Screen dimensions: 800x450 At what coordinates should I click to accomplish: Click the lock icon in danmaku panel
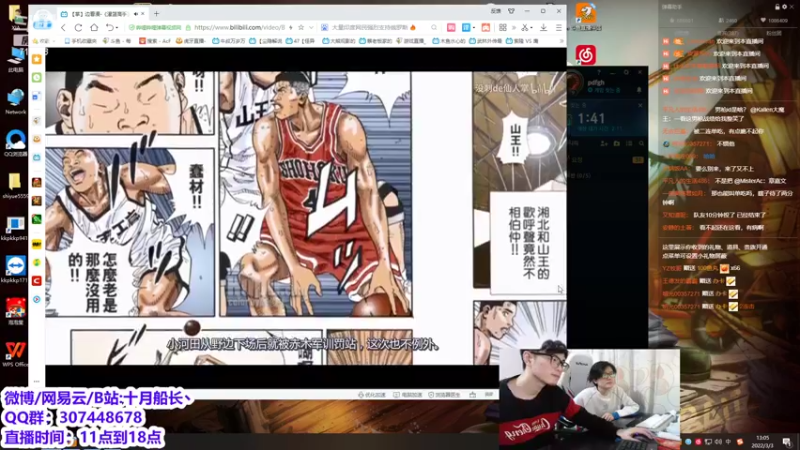(x=777, y=7)
